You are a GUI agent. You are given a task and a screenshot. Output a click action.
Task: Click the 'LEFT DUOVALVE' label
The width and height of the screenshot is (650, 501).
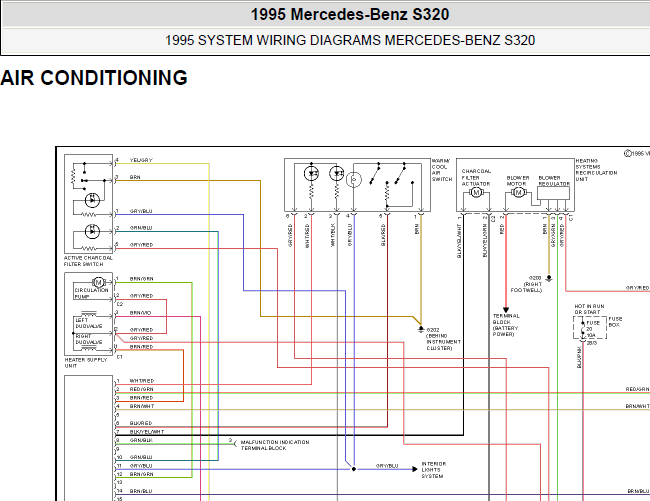tap(88, 323)
